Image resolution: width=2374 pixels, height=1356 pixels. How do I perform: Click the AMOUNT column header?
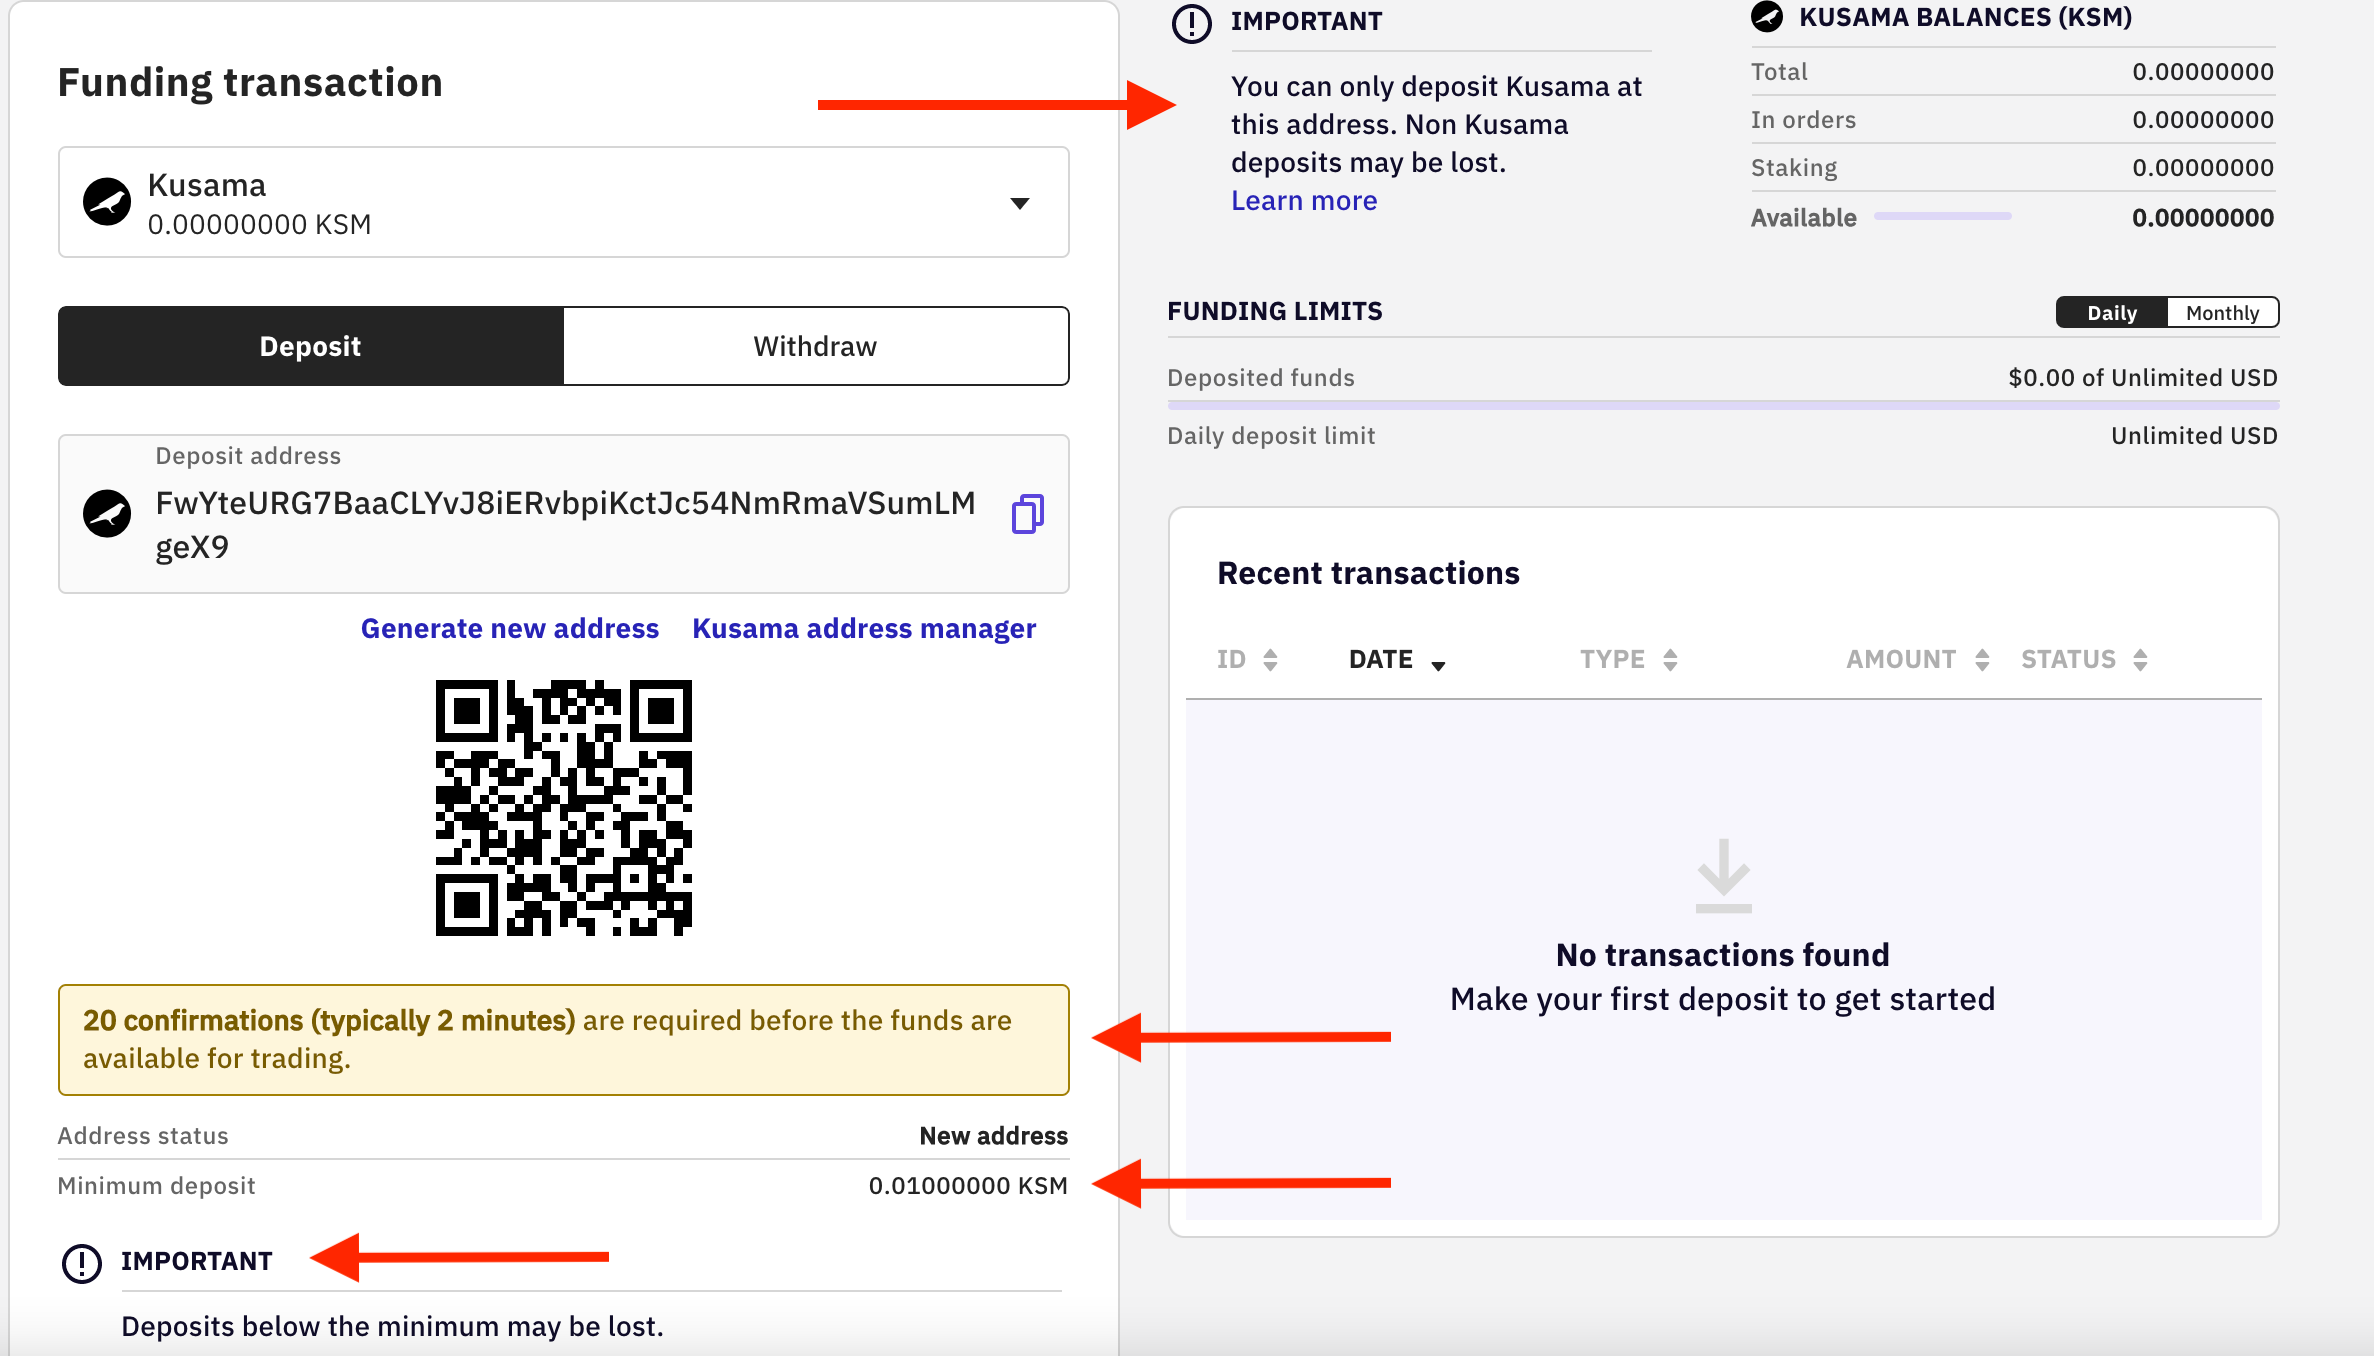(x=1901, y=660)
